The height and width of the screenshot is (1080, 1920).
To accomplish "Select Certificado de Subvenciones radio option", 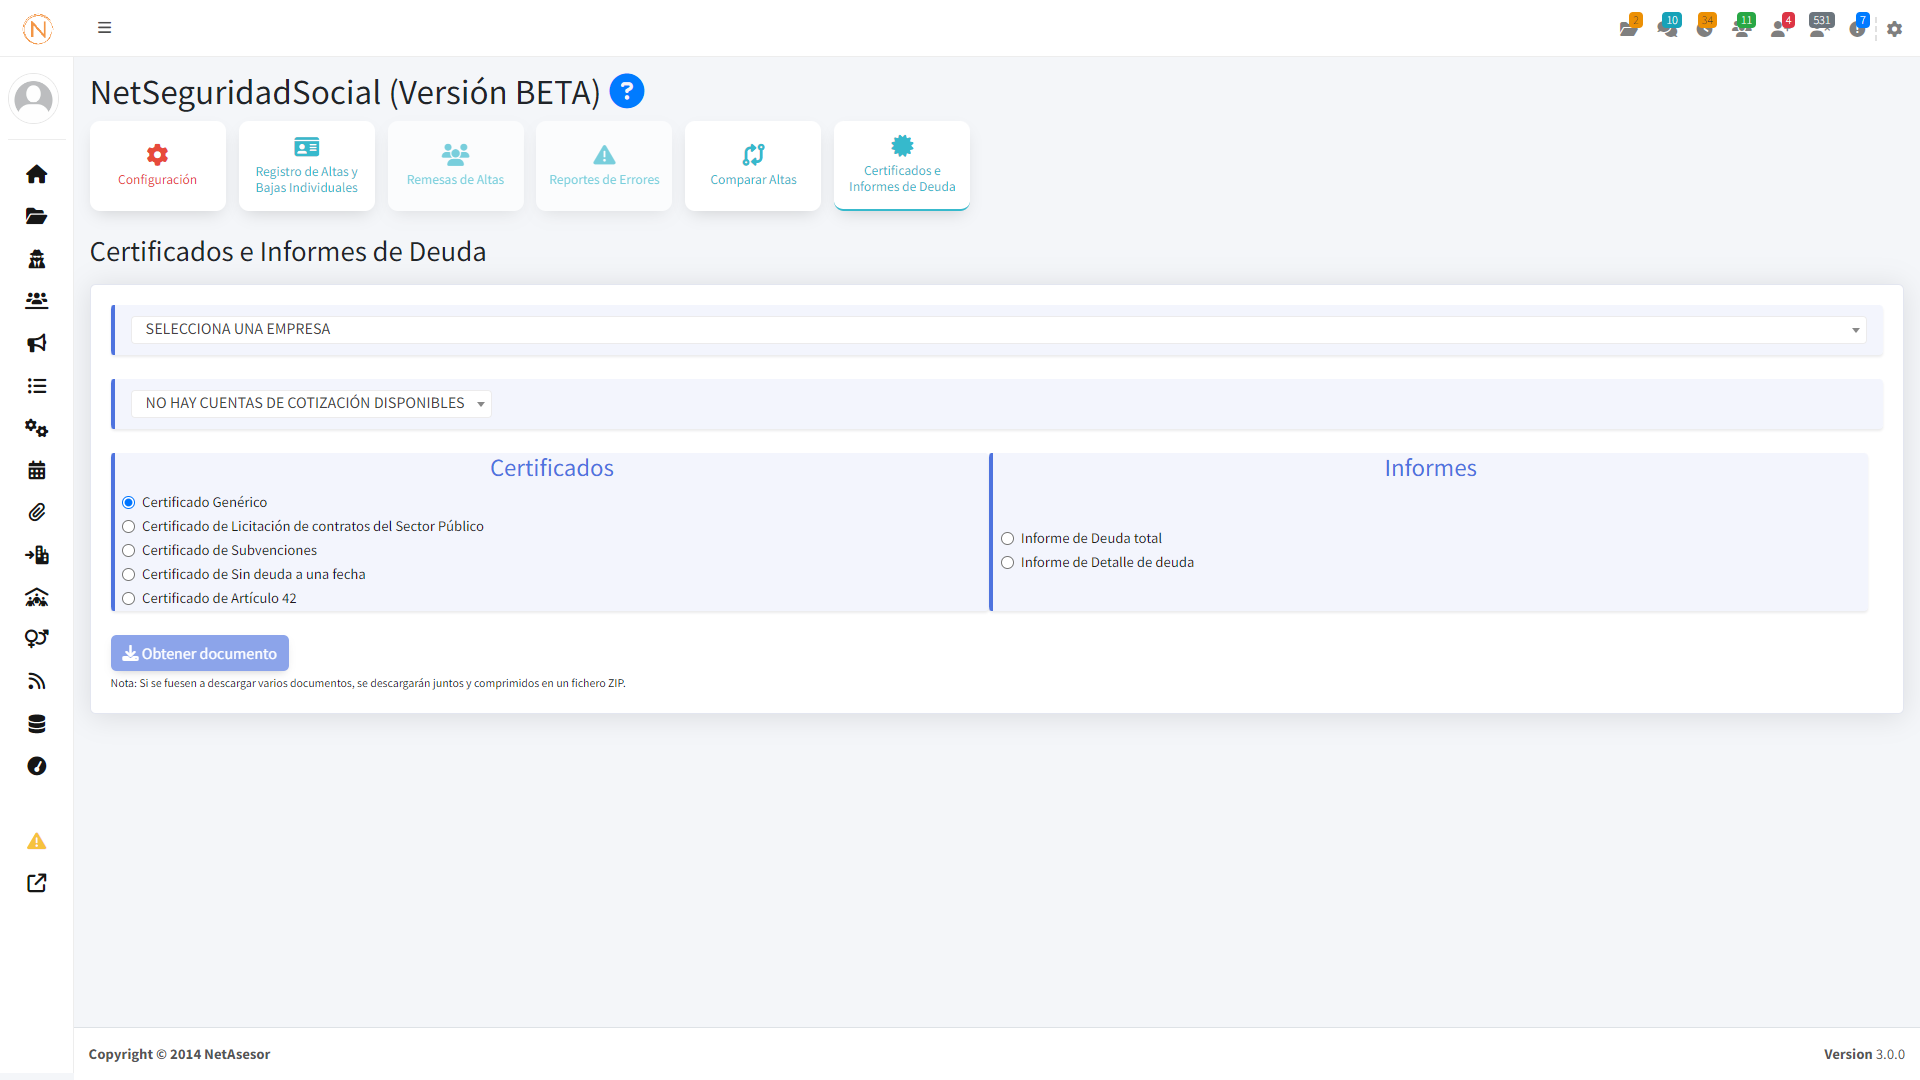I will point(129,551).
